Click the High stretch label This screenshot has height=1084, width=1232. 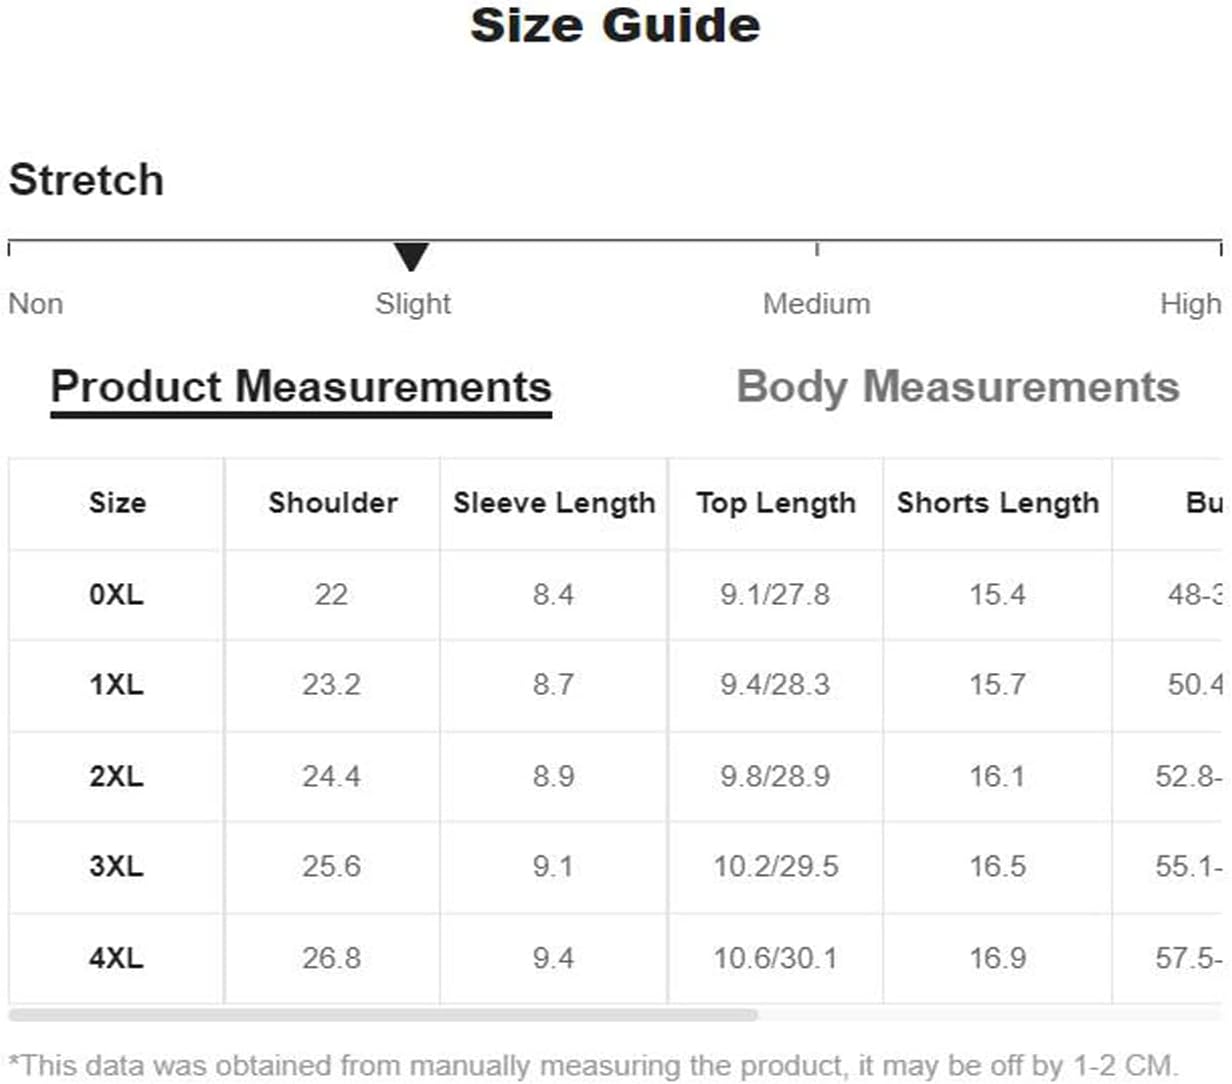[x=1190, y=303]
